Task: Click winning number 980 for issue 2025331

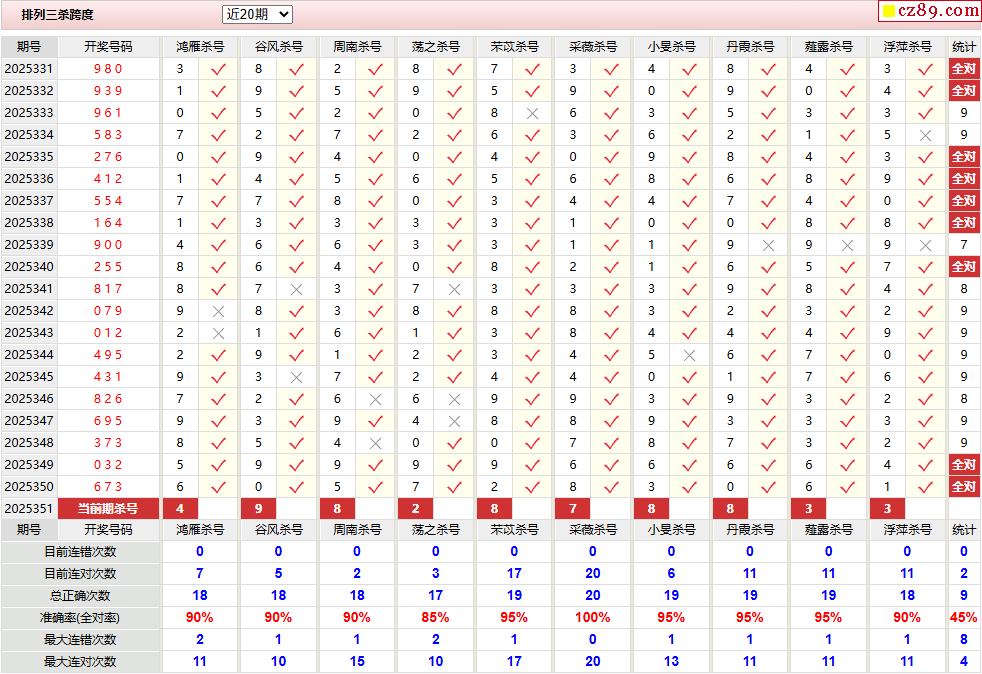Action: (x=108, y=69)
